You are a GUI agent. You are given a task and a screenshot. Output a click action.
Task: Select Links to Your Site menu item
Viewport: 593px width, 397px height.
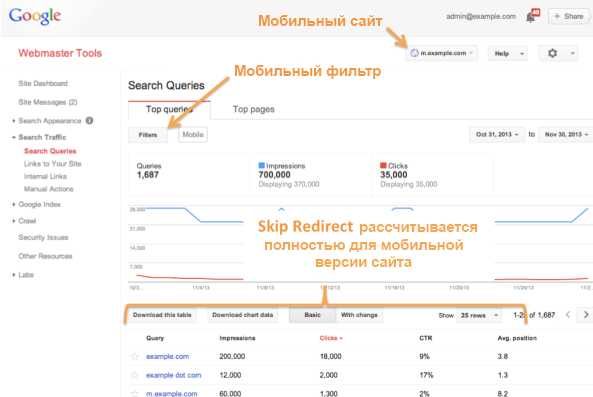coord(53,164)
